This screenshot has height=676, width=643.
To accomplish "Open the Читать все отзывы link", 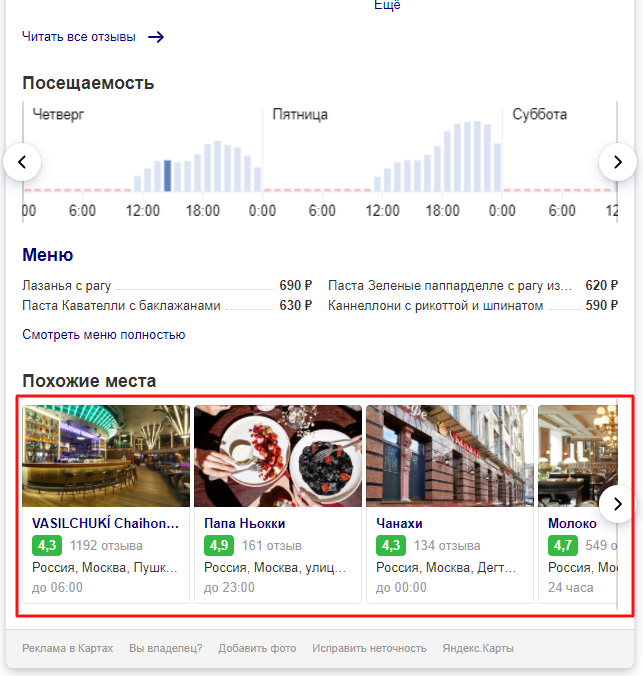I will pos(79,37).
